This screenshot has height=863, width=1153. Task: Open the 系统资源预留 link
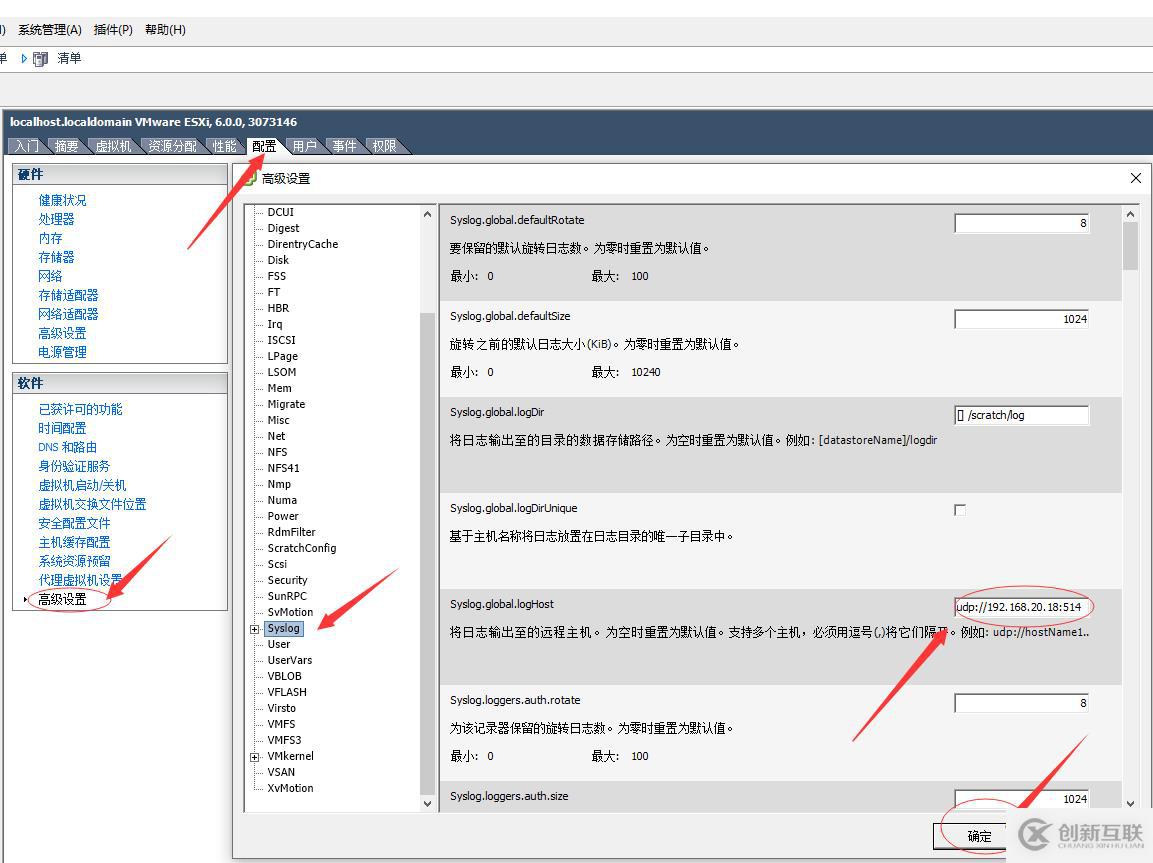coord(74,561)
